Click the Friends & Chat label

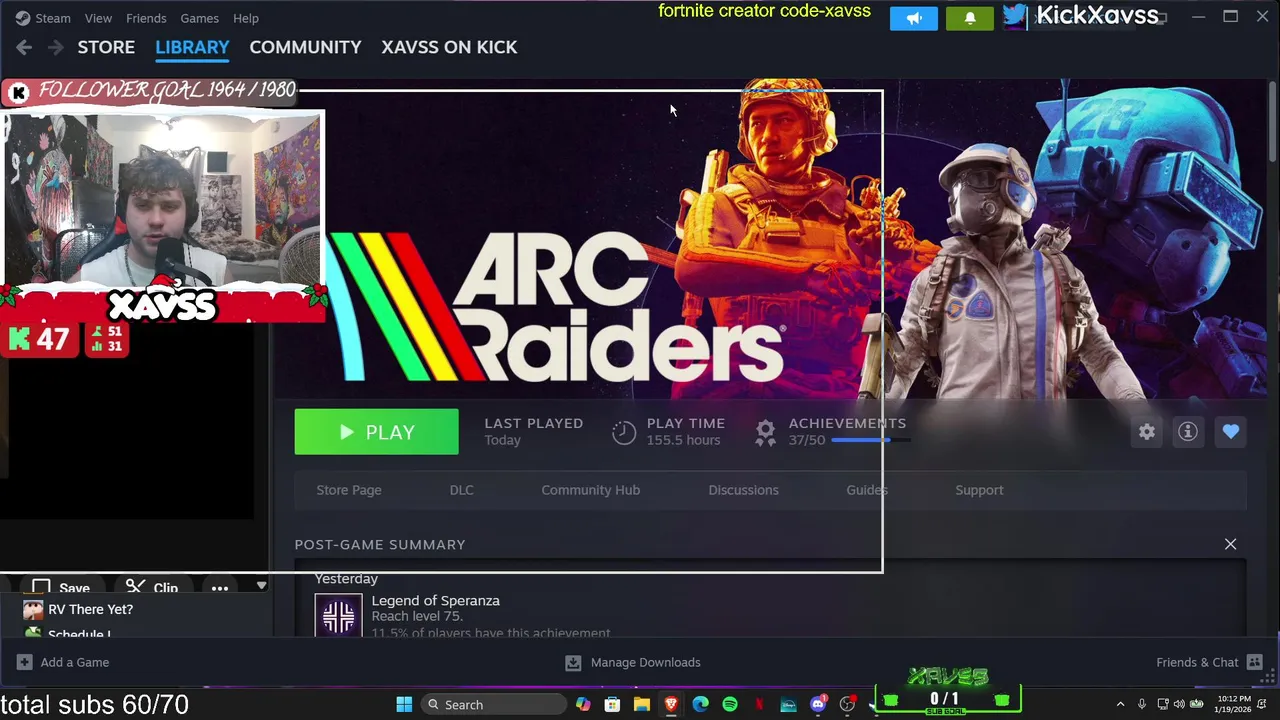(x=1197, y=662)
